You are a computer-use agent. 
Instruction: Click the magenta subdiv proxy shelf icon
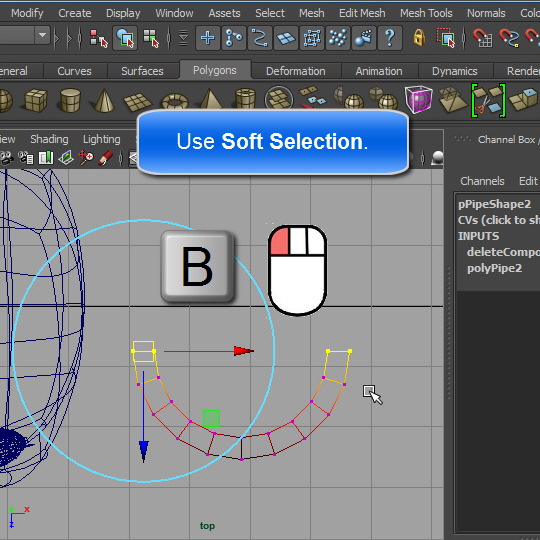pyautogui.click(x=419, y=99)
